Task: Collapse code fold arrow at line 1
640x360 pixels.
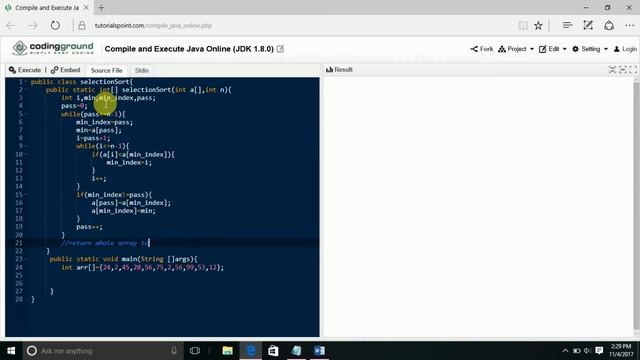Action: (26, 82)
